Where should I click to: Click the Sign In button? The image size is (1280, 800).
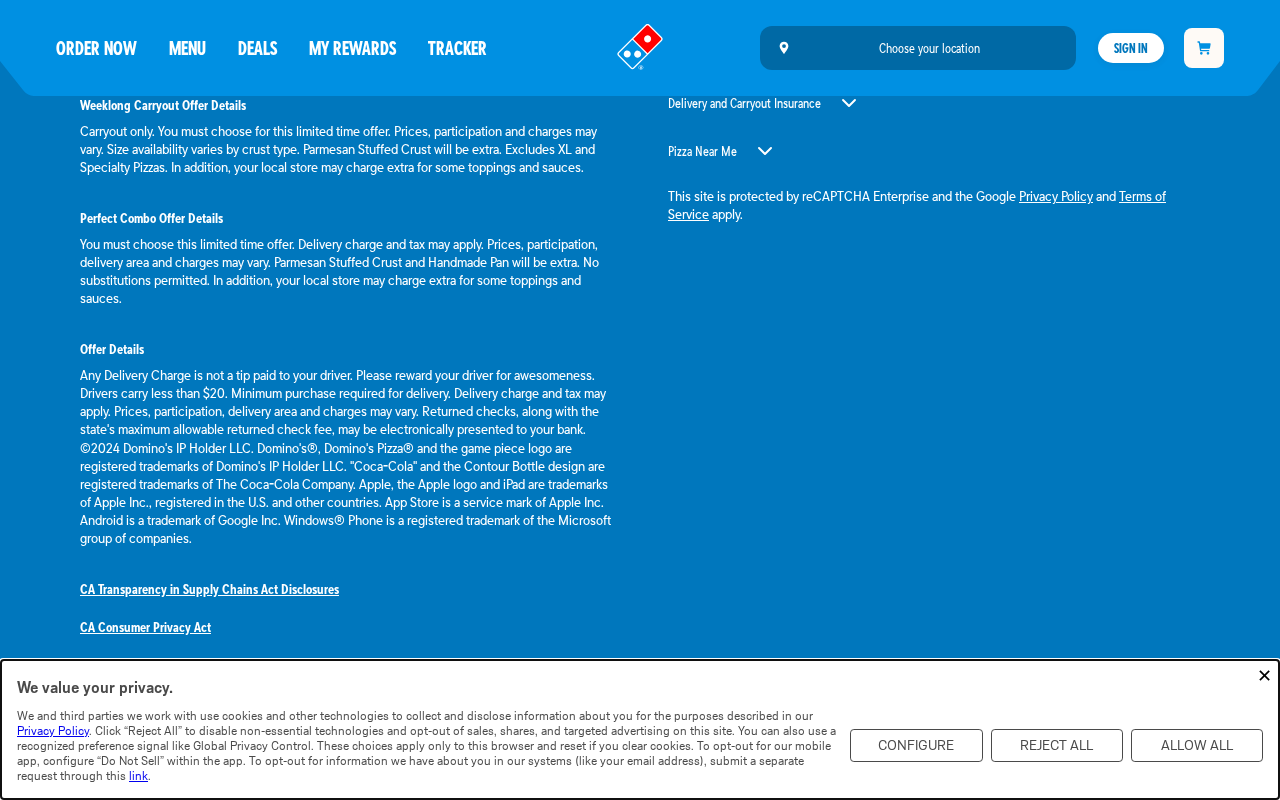tap(1131, 48)
